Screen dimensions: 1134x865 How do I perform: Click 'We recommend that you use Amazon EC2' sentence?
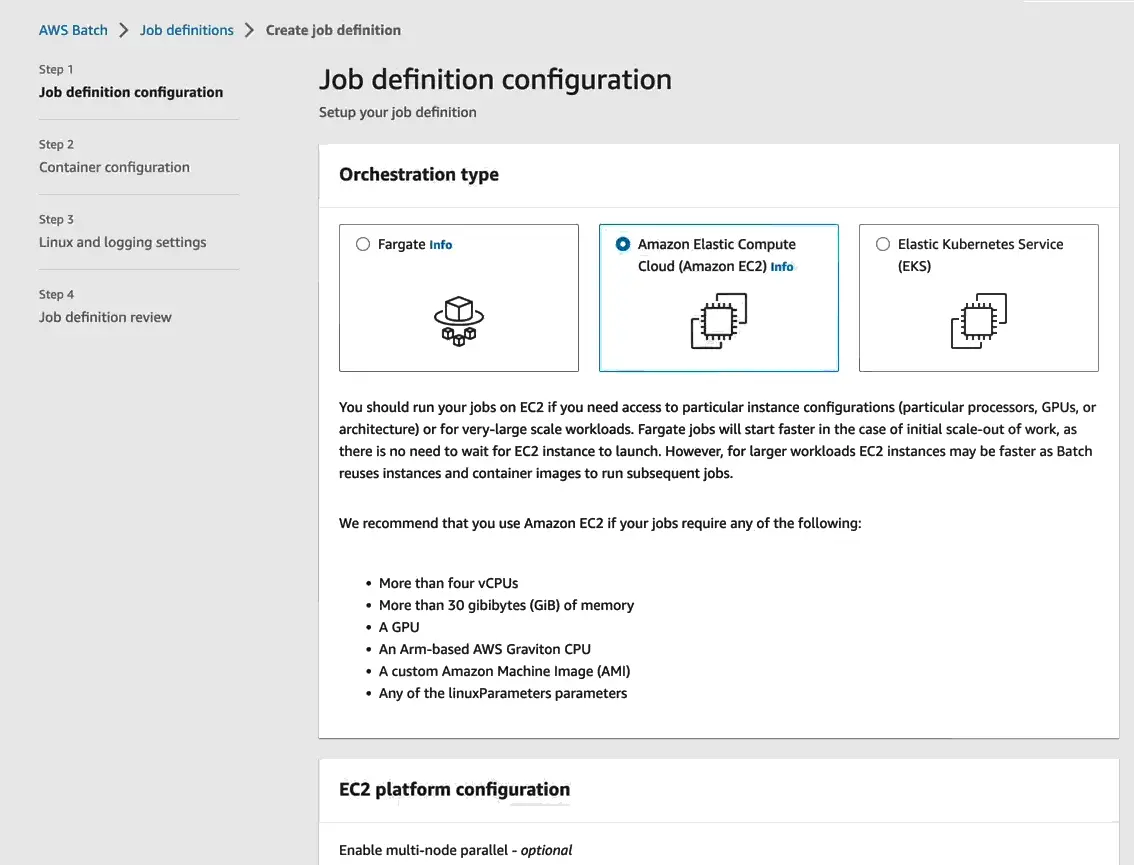(600, 523)
